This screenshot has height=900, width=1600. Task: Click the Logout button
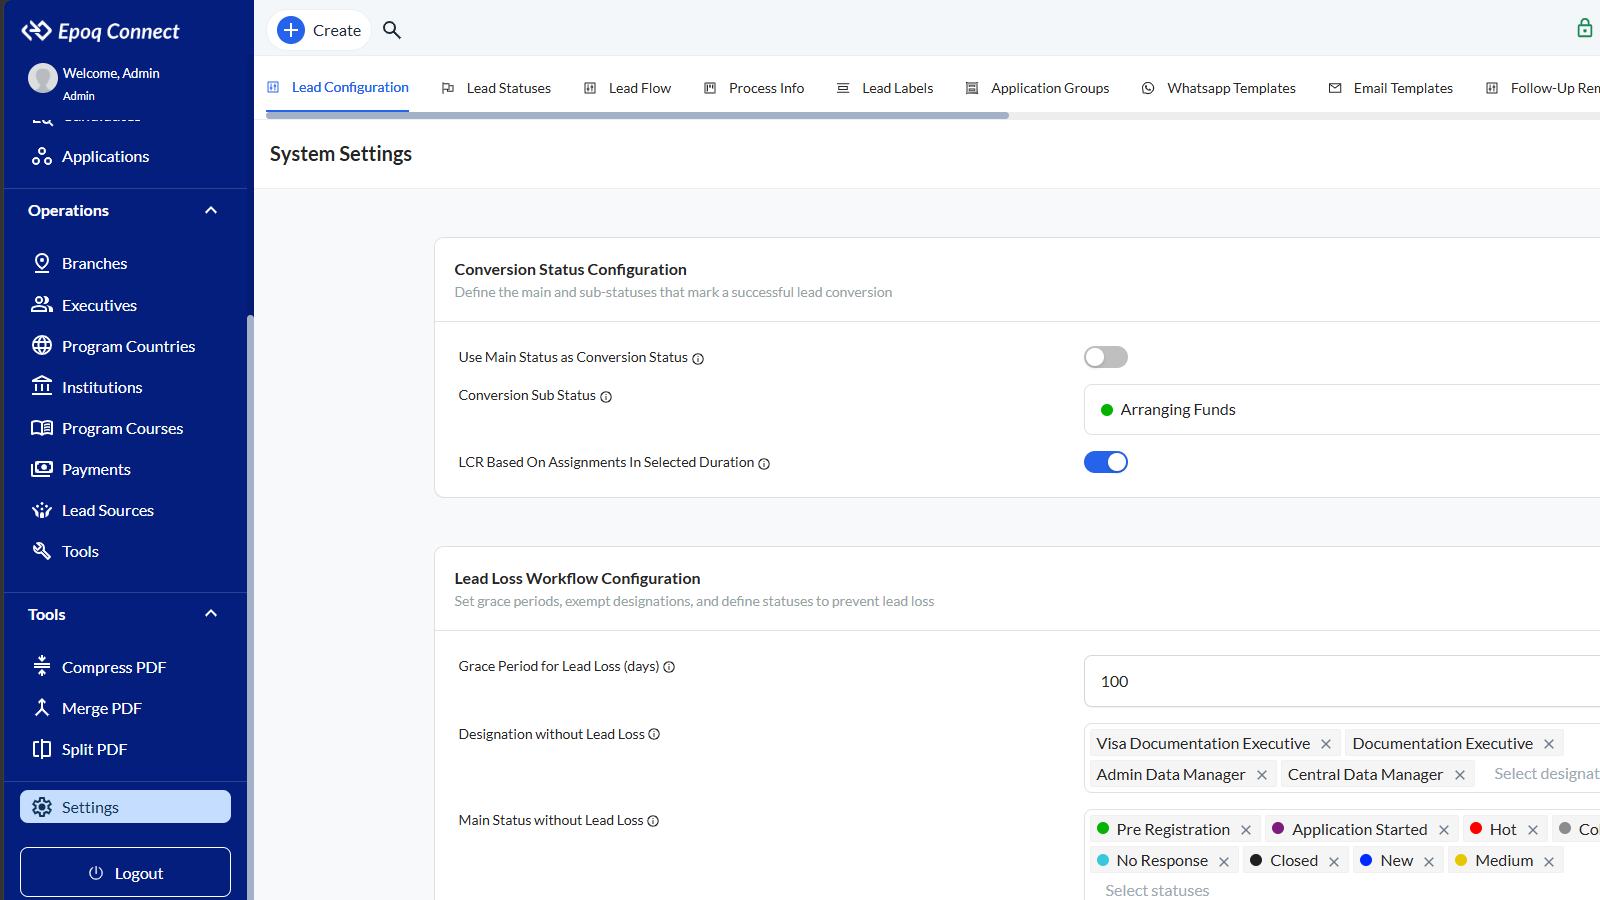(x=125, y=872)
